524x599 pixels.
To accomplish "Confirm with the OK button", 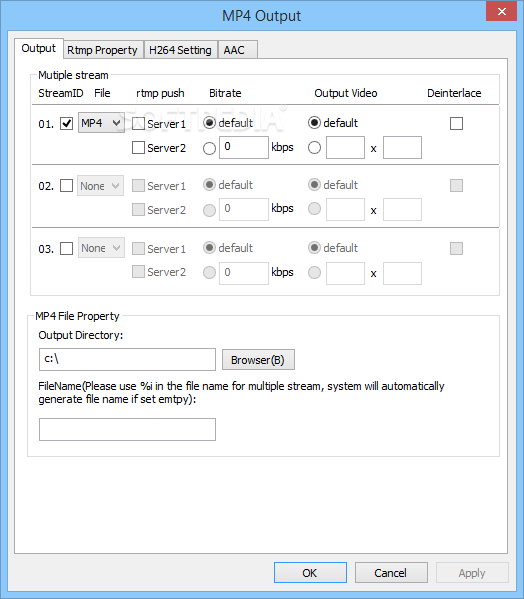I will tap(310, 572).
